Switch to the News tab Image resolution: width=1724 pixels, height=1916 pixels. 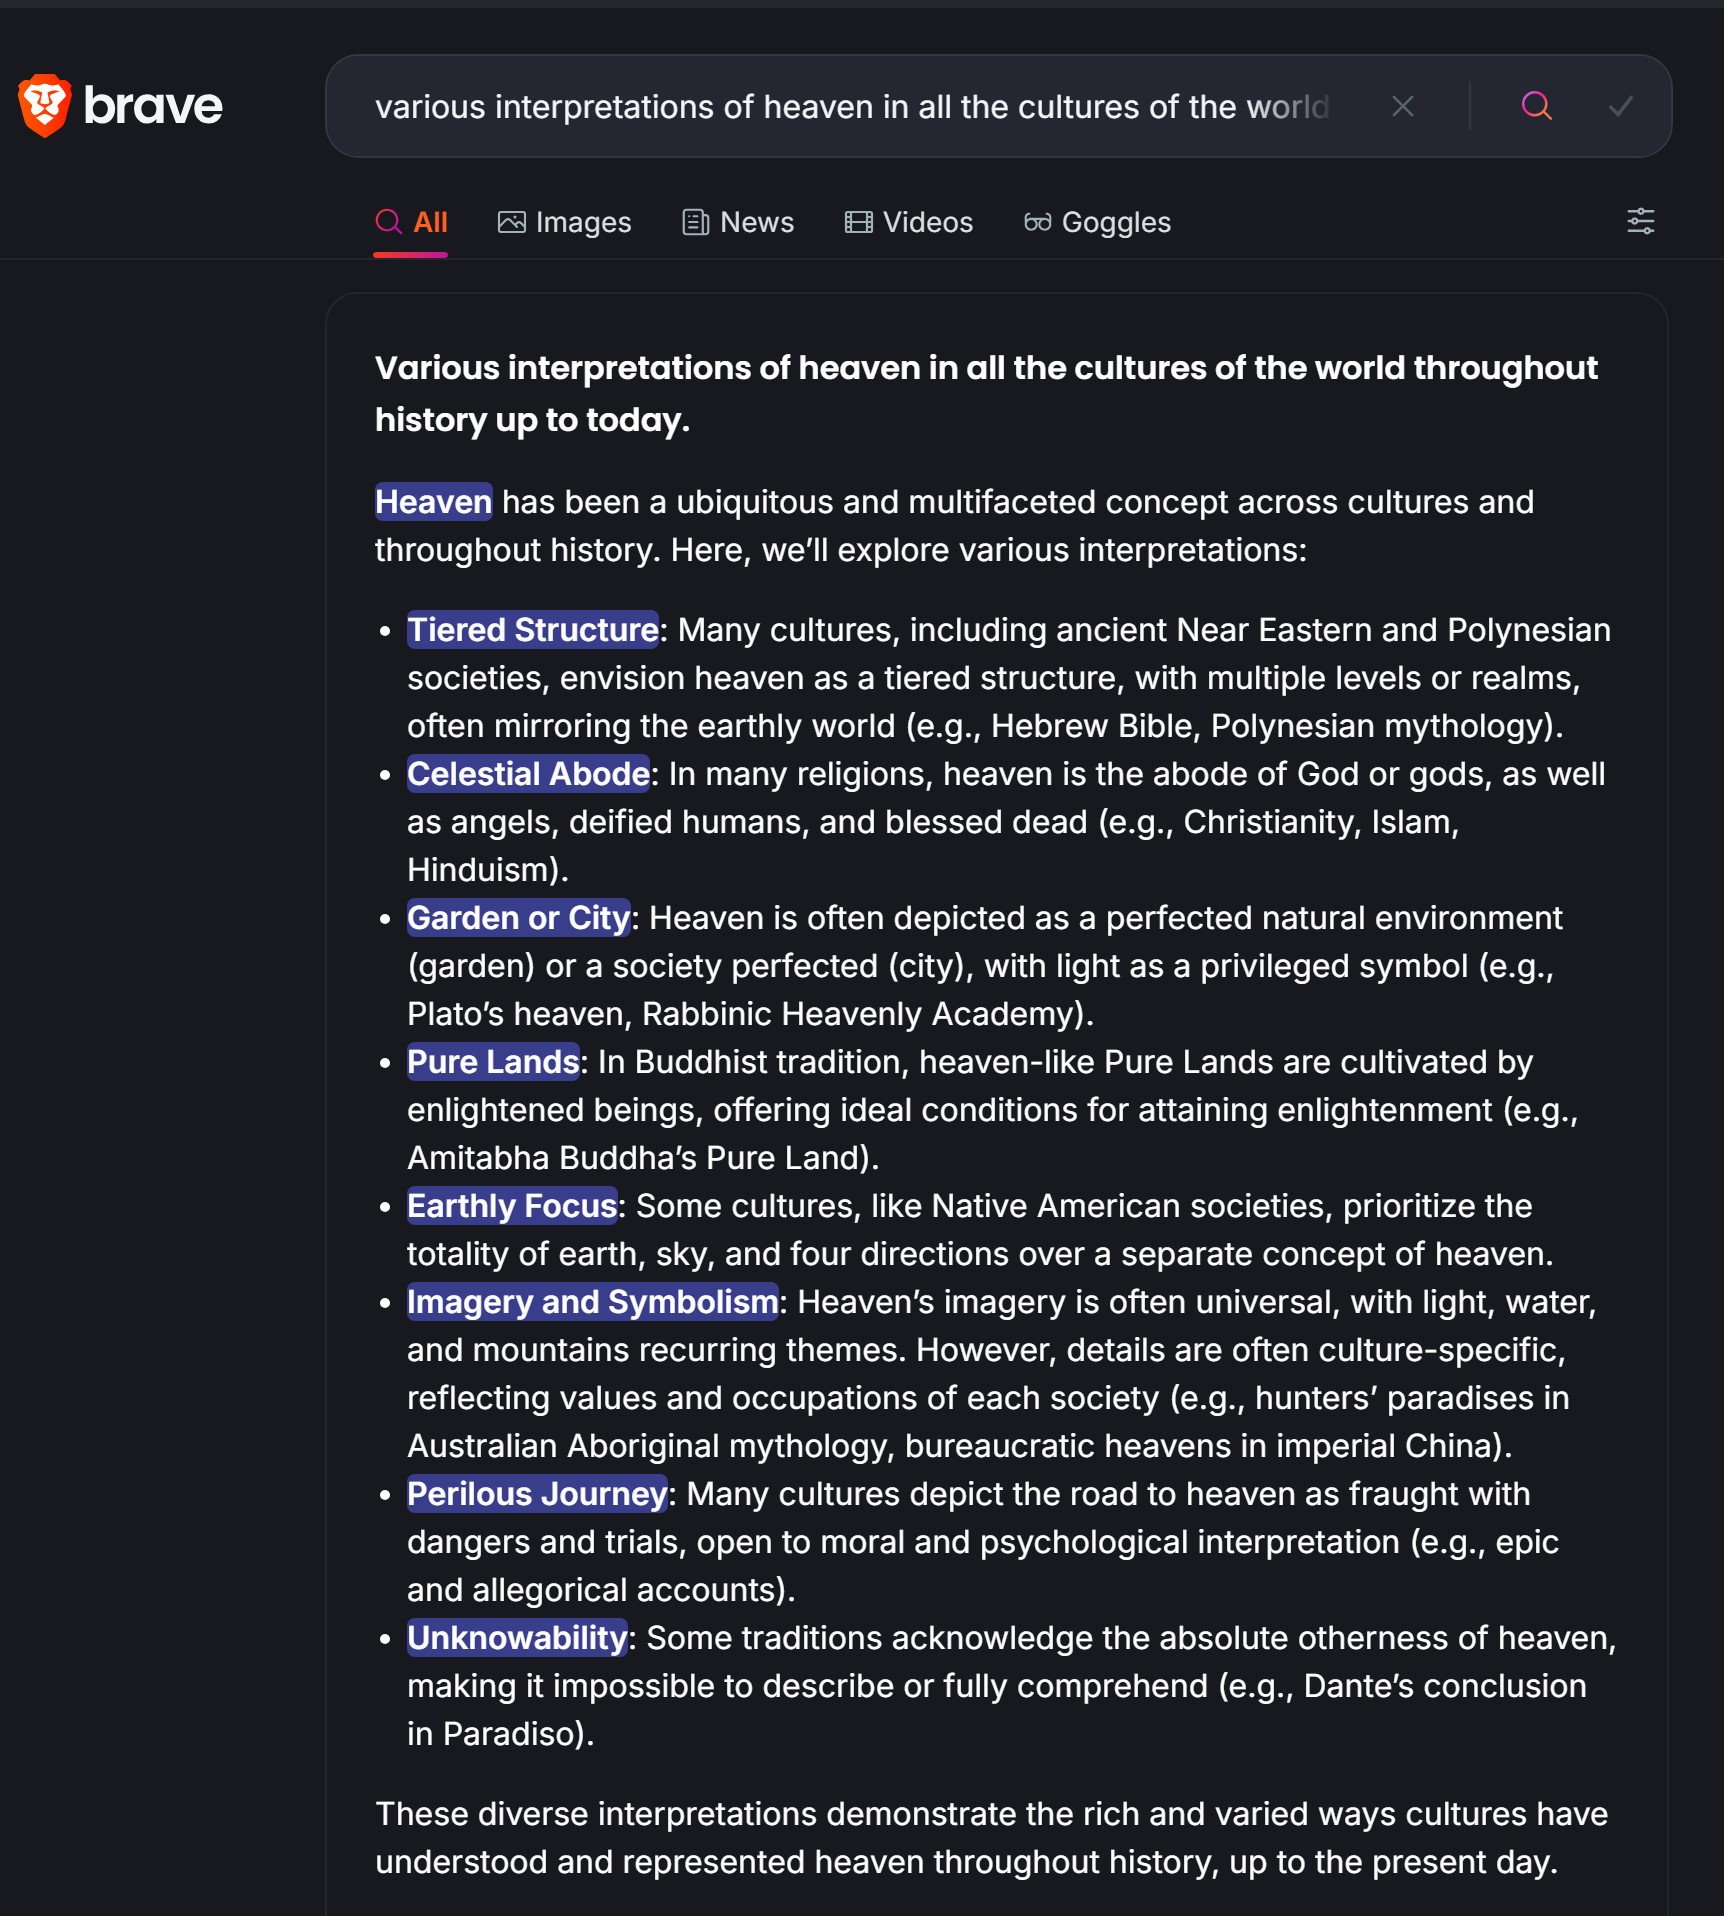pyautogui.click(x=738, y=222)
